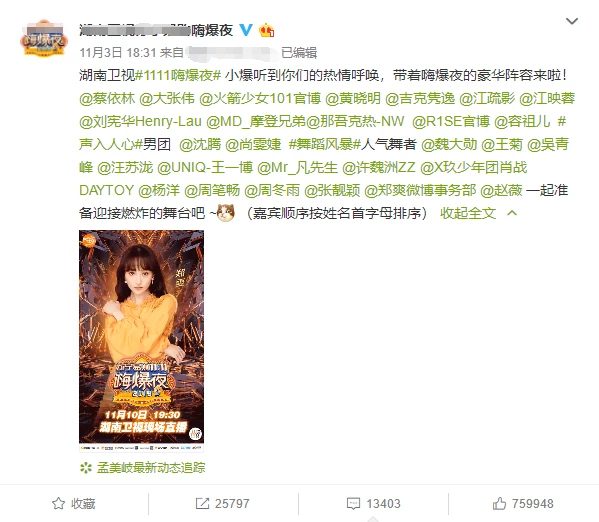The width and height of the screenshot is (599, 522).
Task: Click the crown membership icon
Action: click(267, 30)
